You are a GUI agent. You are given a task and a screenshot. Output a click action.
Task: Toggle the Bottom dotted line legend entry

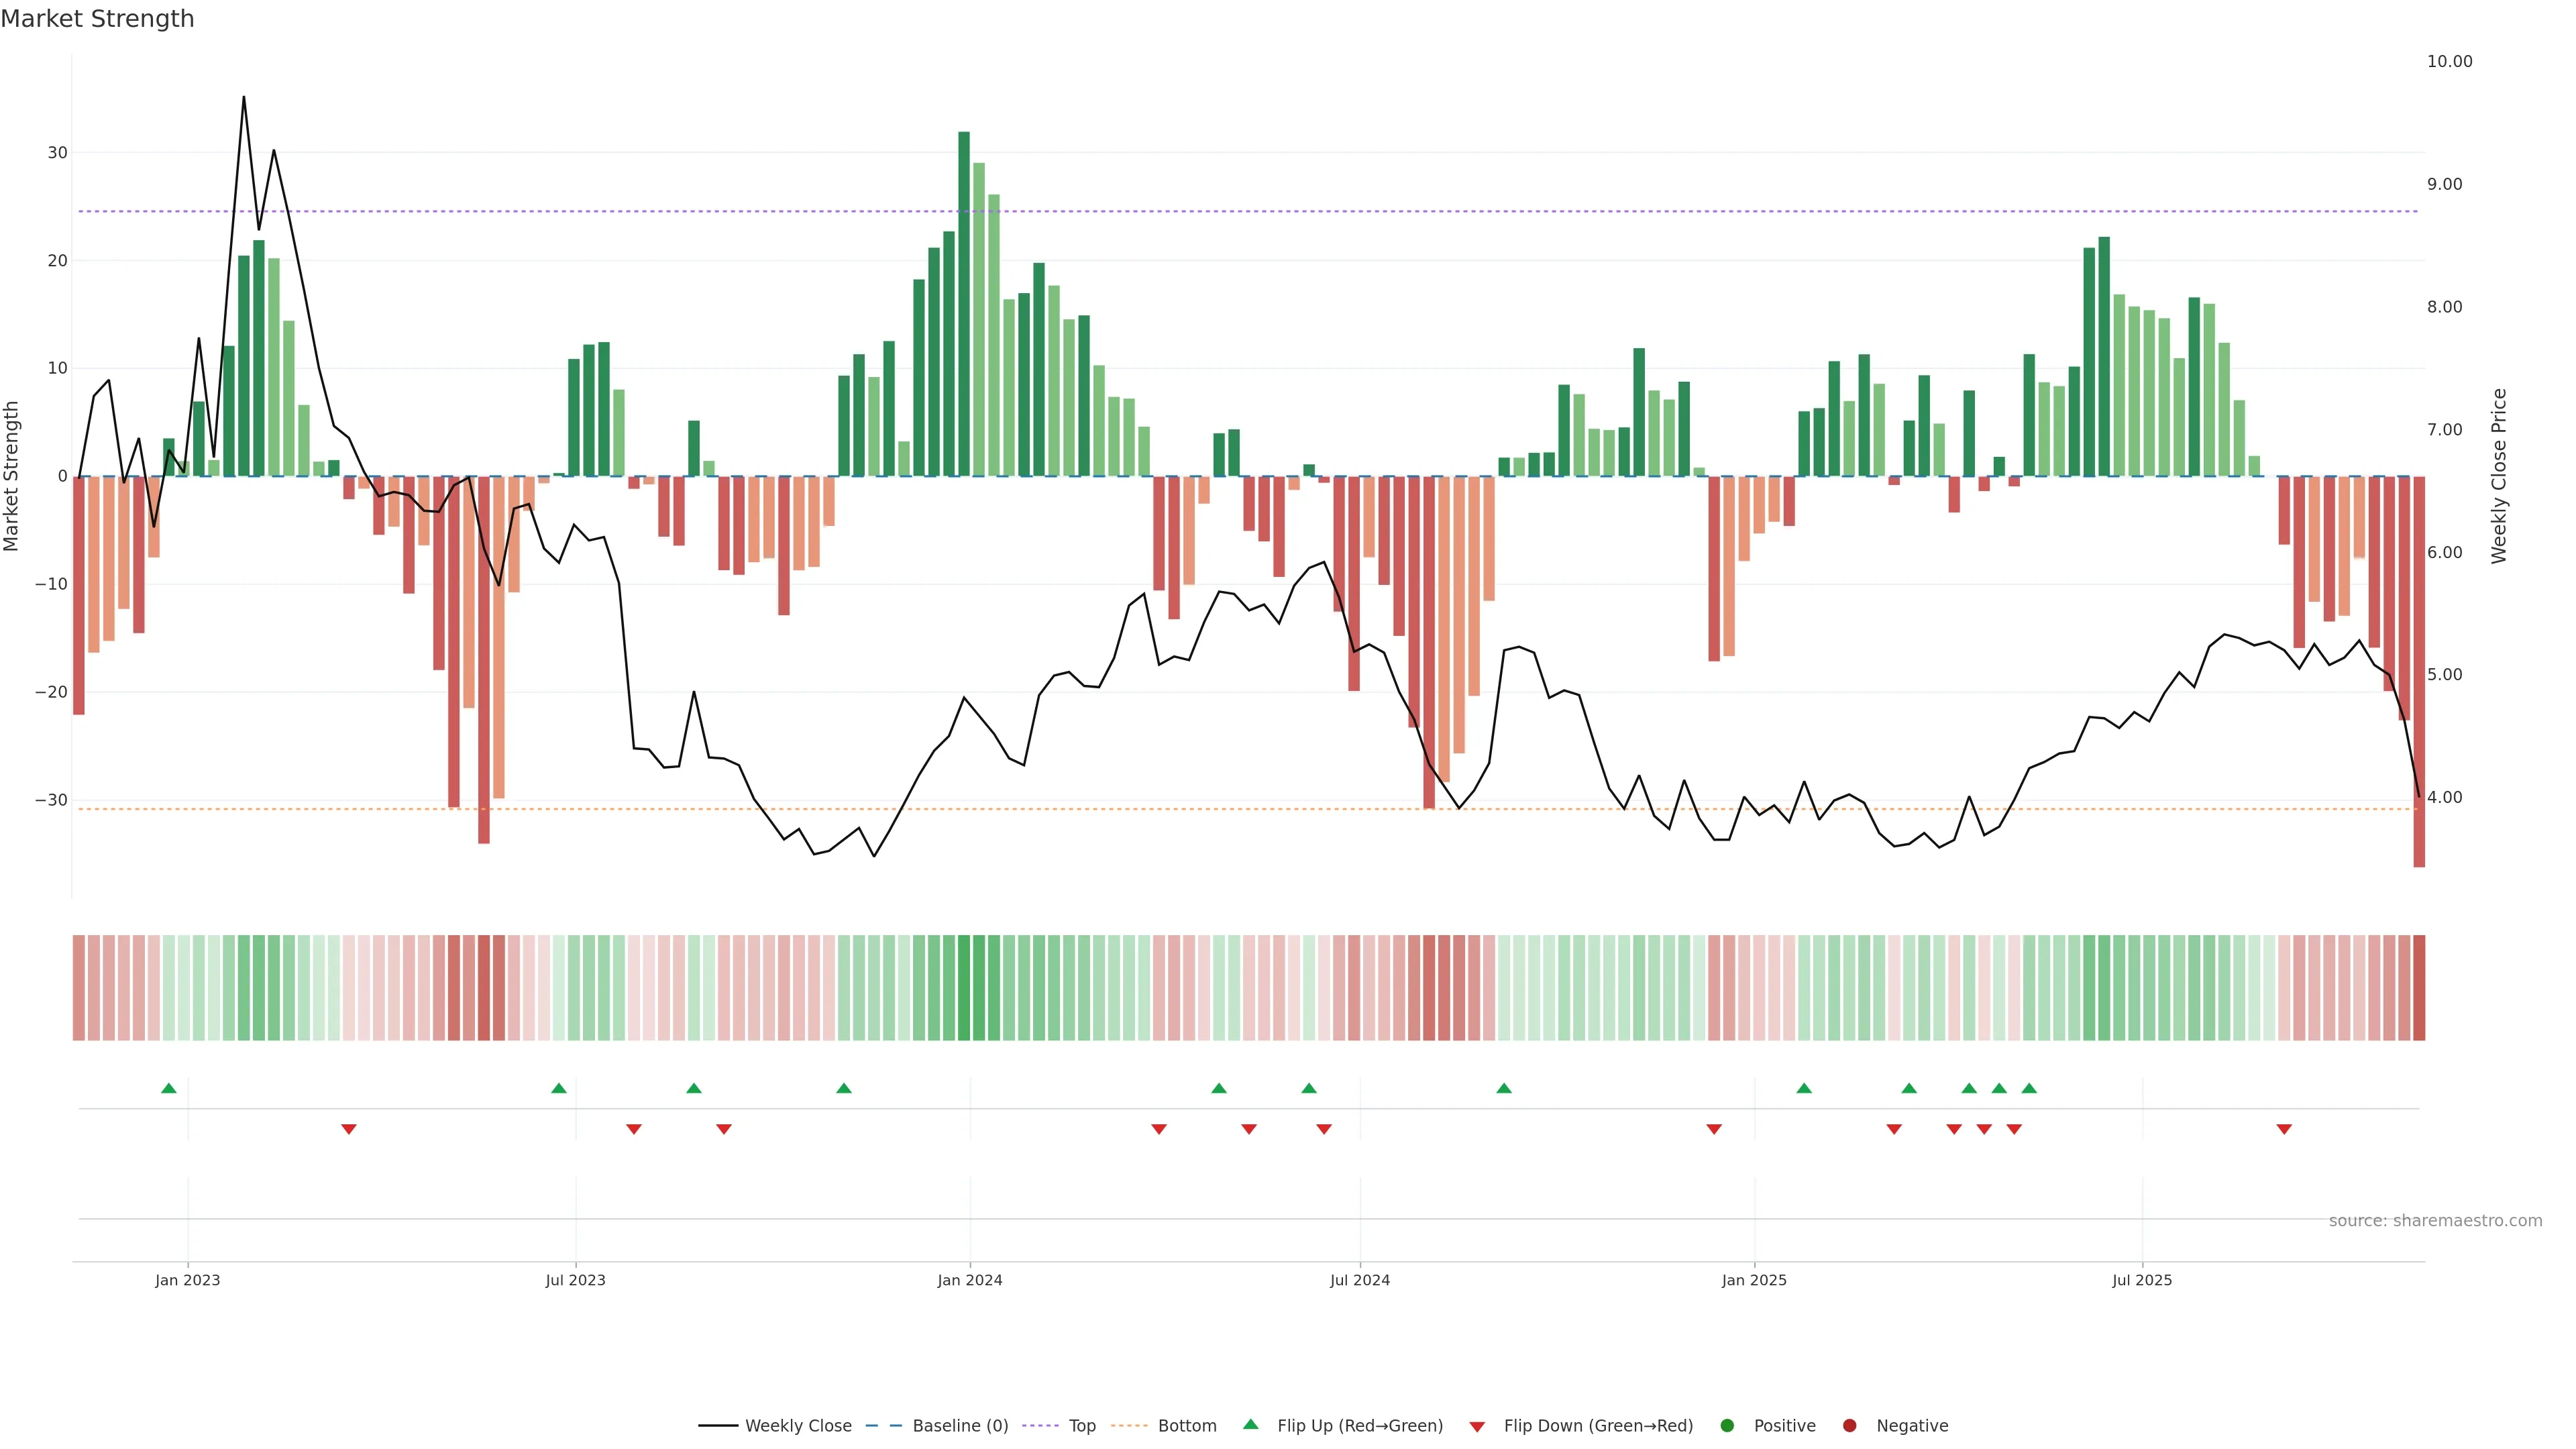pos(1186,1426)
